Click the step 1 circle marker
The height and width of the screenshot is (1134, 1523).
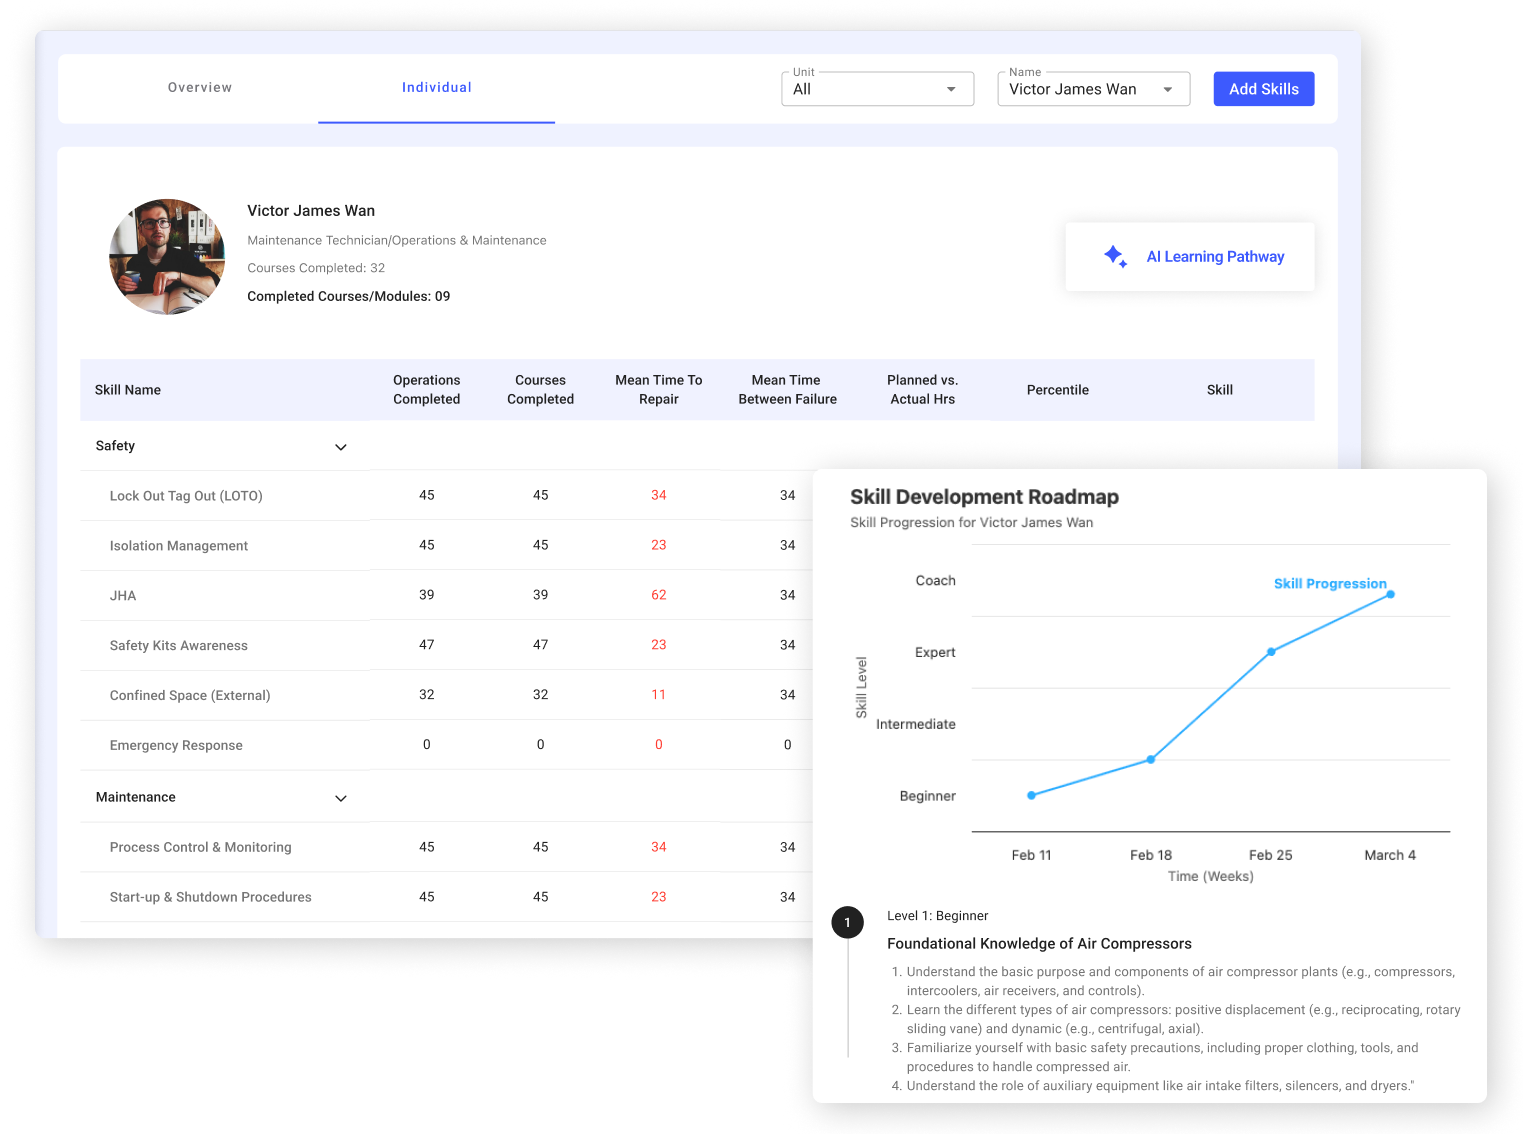coord(847,922)
